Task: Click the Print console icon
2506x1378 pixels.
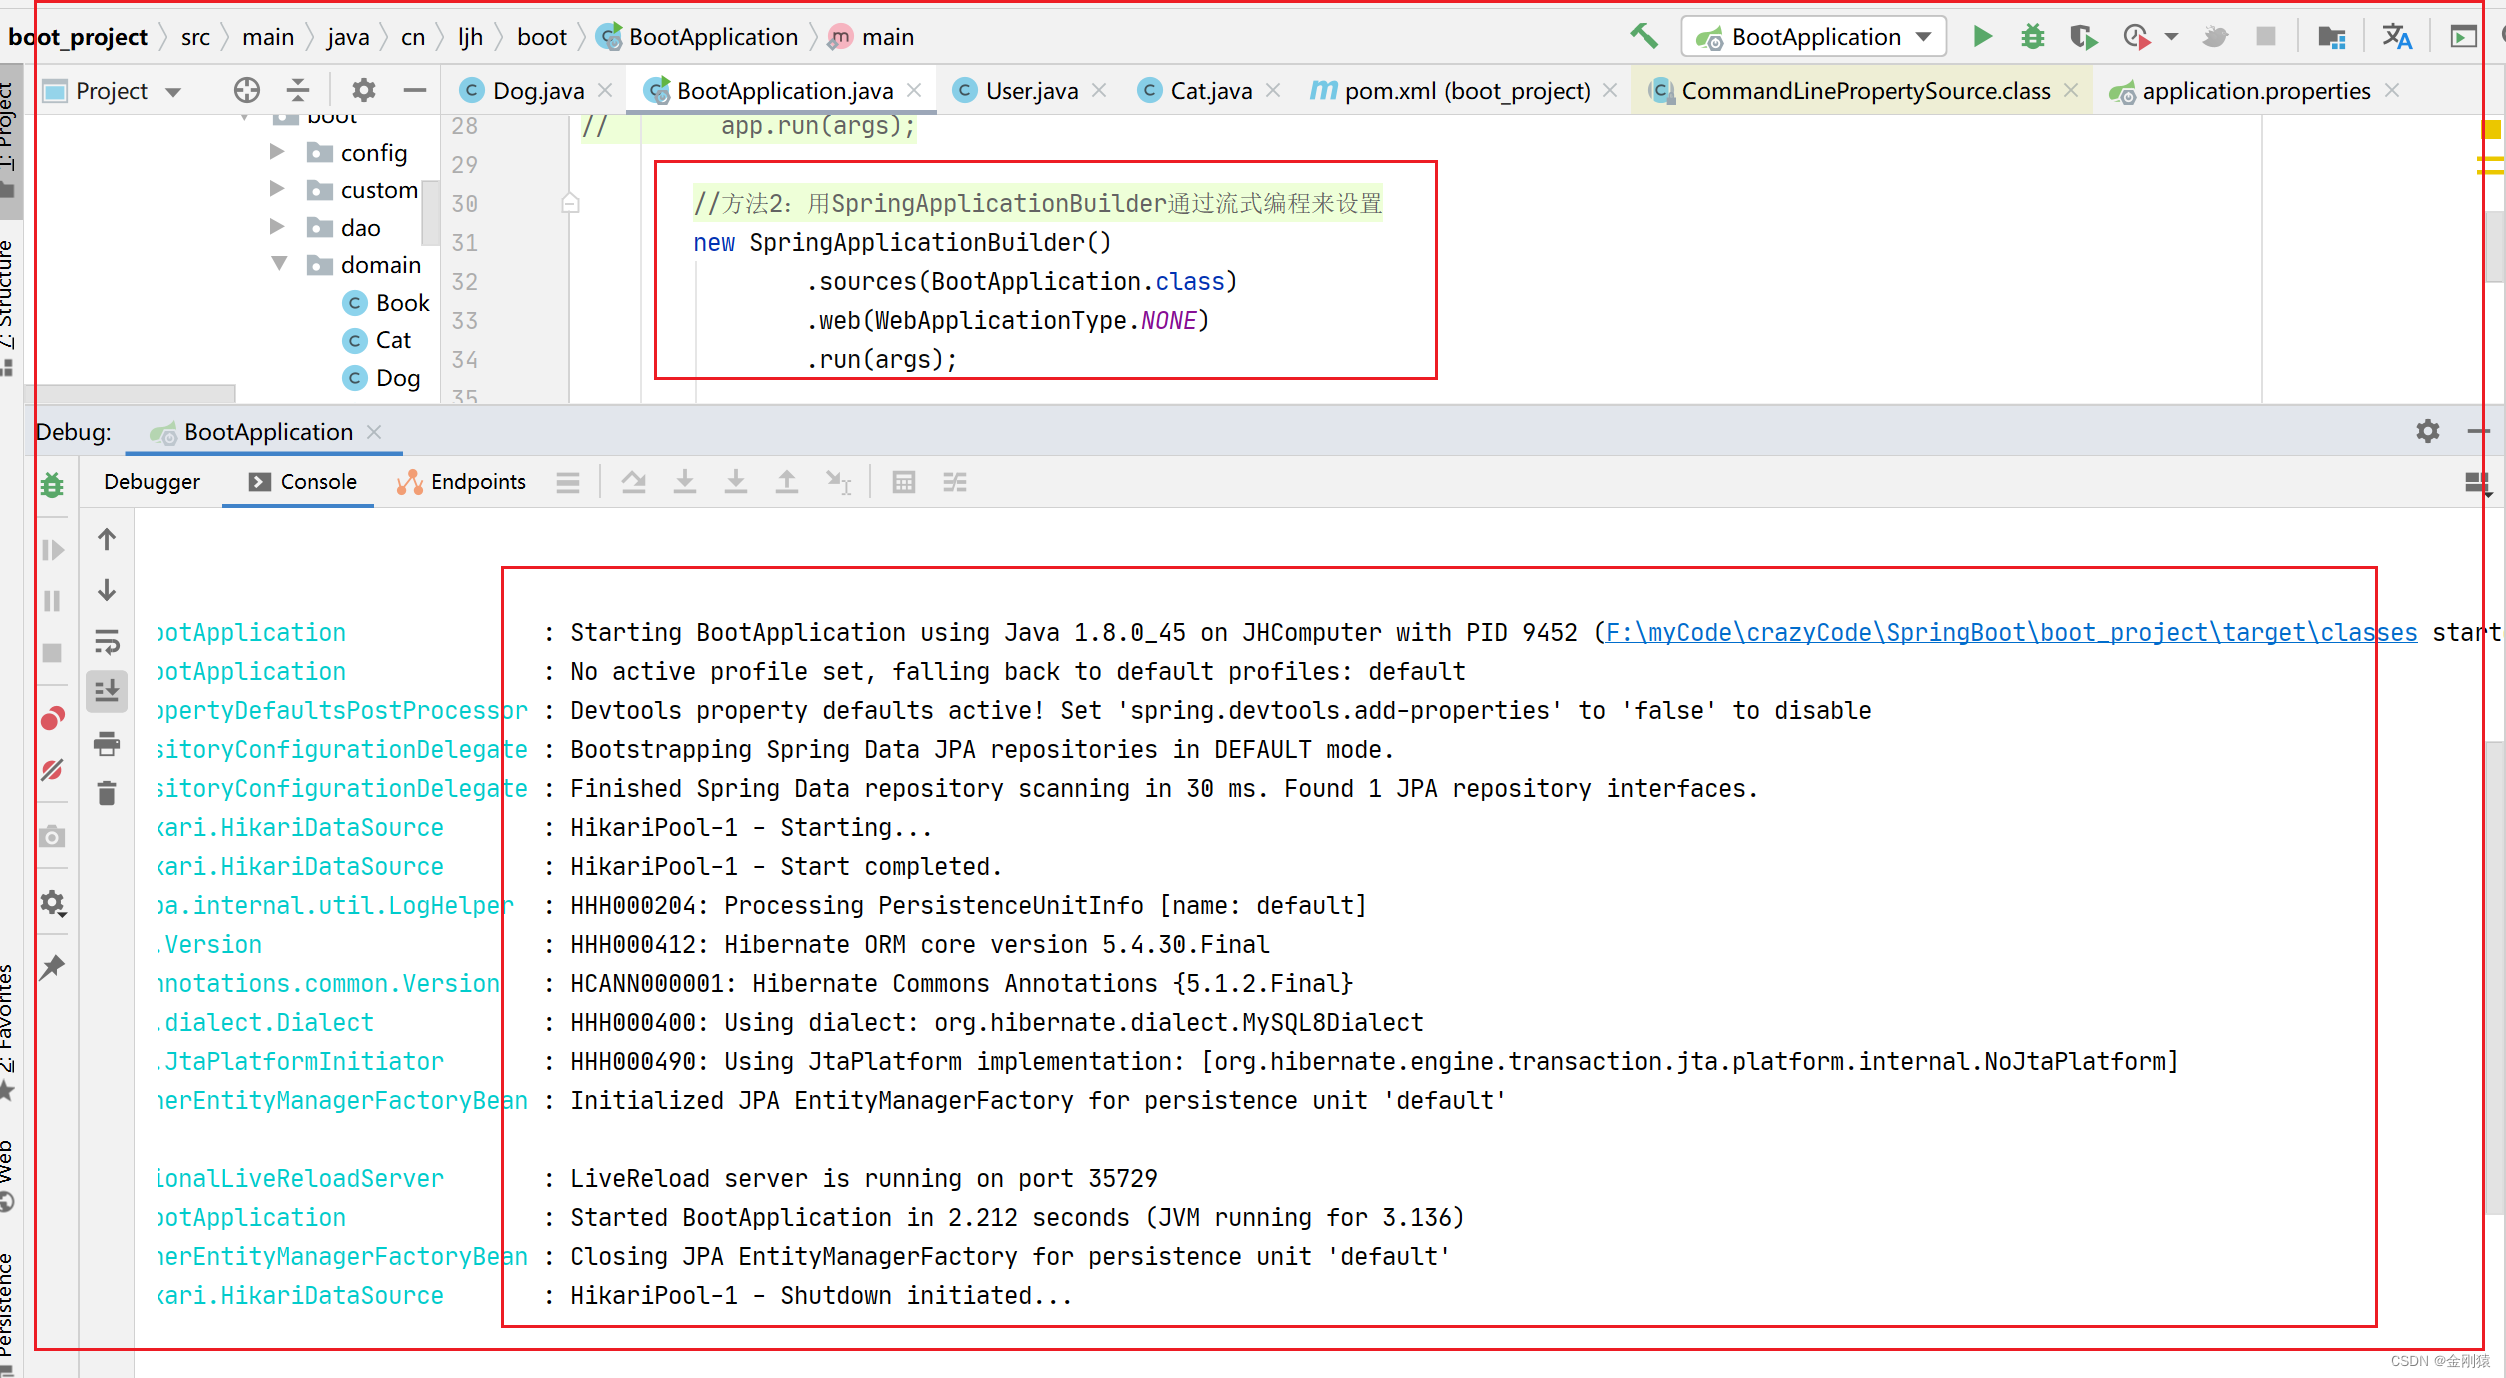Action: (x=107, y=743)
